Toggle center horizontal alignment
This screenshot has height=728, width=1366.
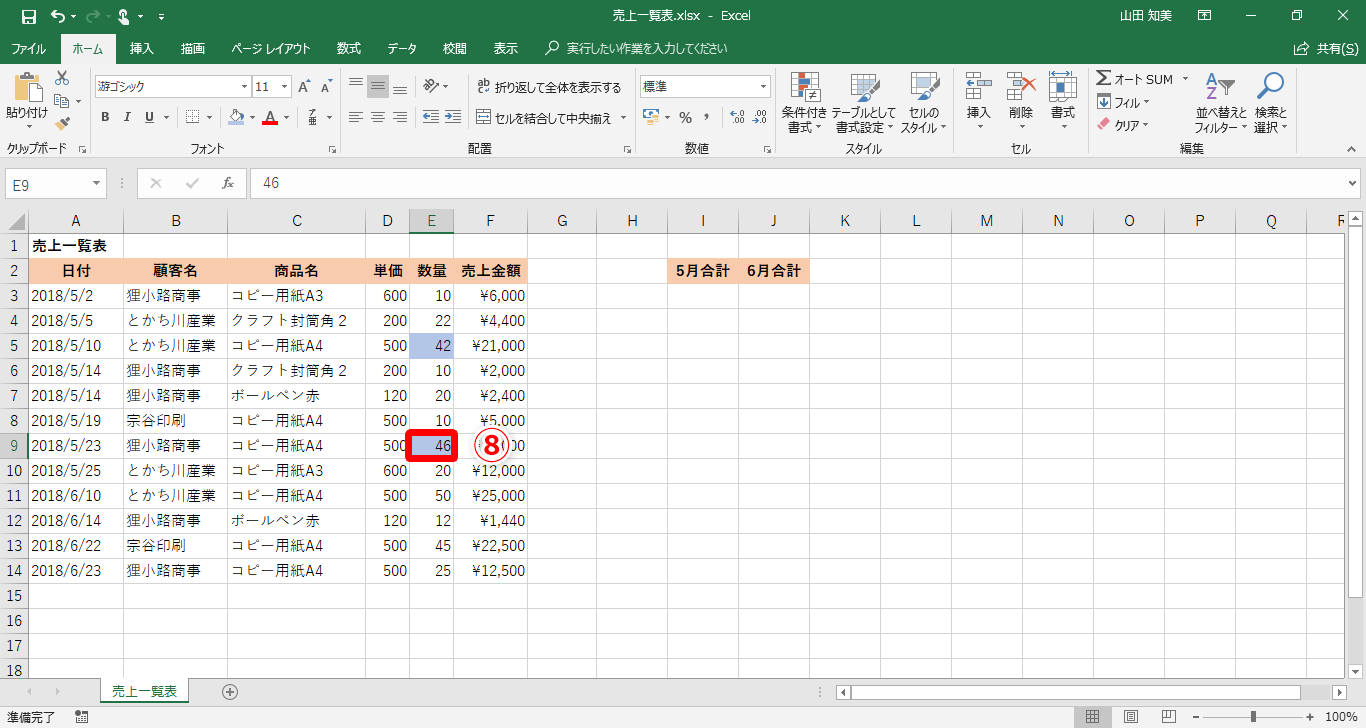tap(377, 117)
